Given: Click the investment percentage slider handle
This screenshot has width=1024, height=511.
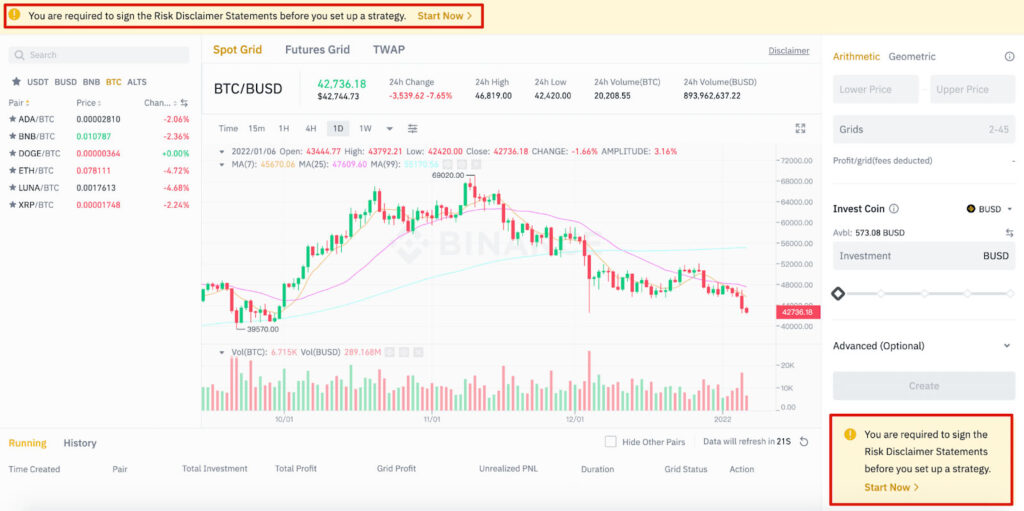Looking at the screenshot, I should (x=838, y=294).
